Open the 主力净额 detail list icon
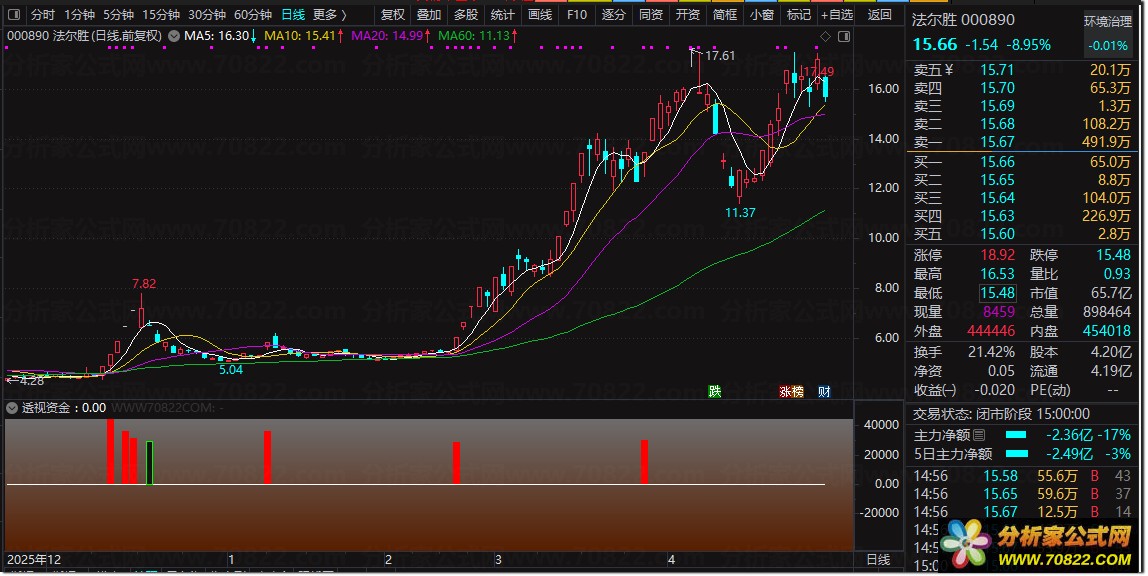Image resolution: width=1148 pixels, height=576 pixels. point(979,435)
